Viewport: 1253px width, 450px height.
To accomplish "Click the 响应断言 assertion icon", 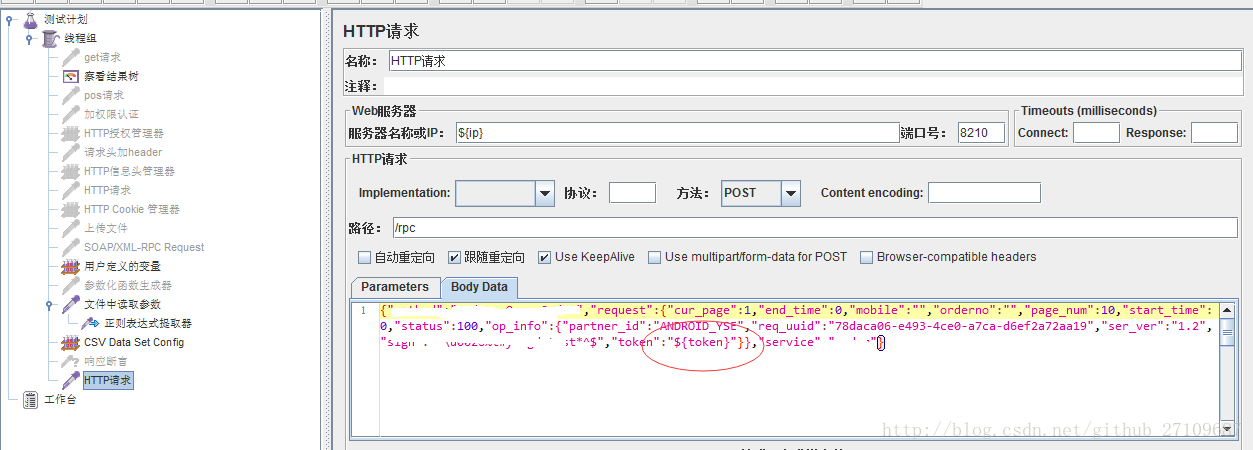I will (x=70, y=361).
